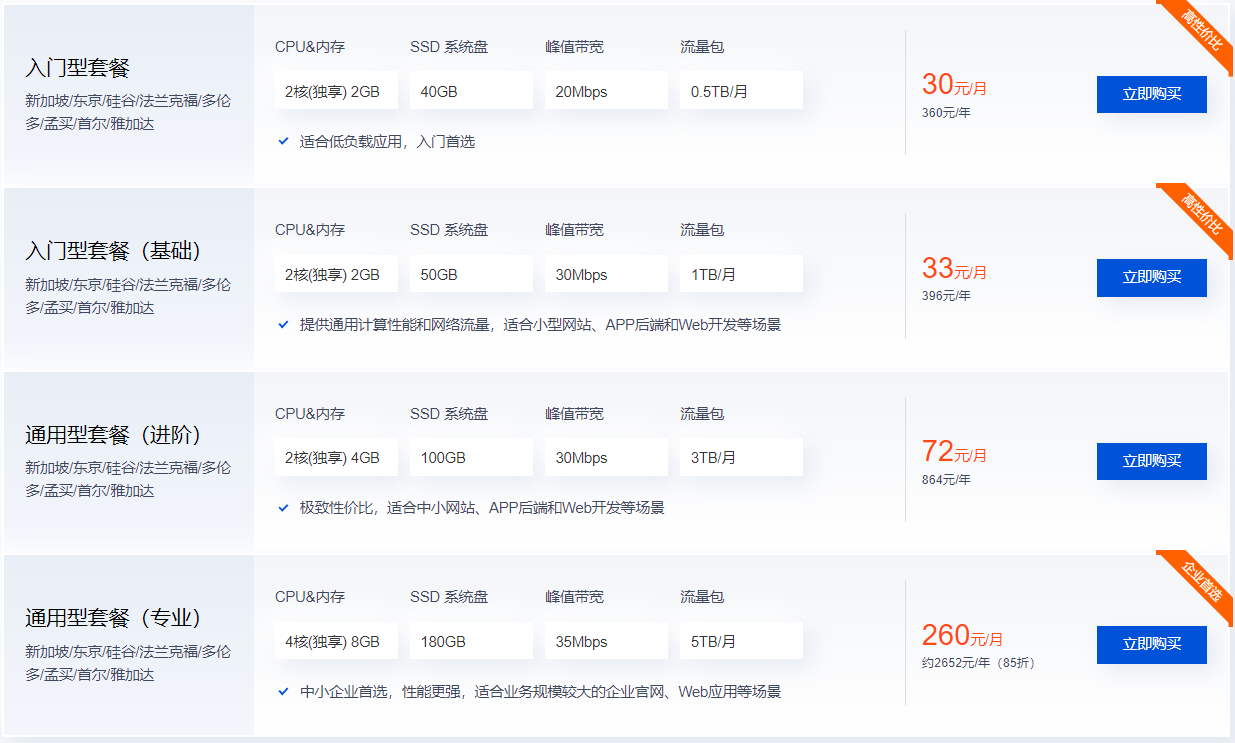Click the 0.5TB/月 traffic value
The height and width of the screenshot is (743, 1235).
point(741,91)
